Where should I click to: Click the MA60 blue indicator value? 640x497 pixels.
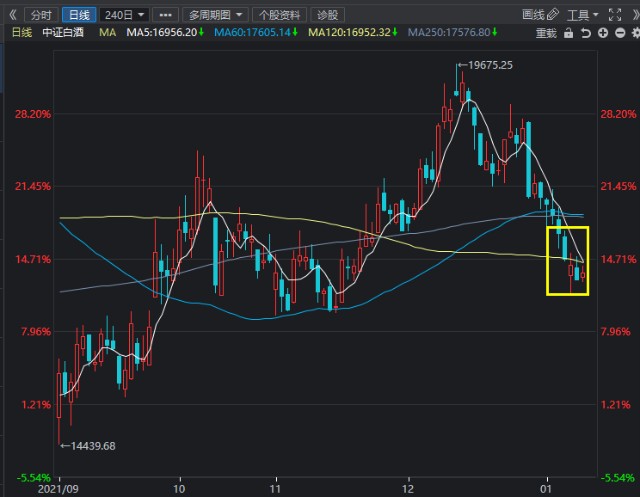pyautogui.click(x=262, y=33)
